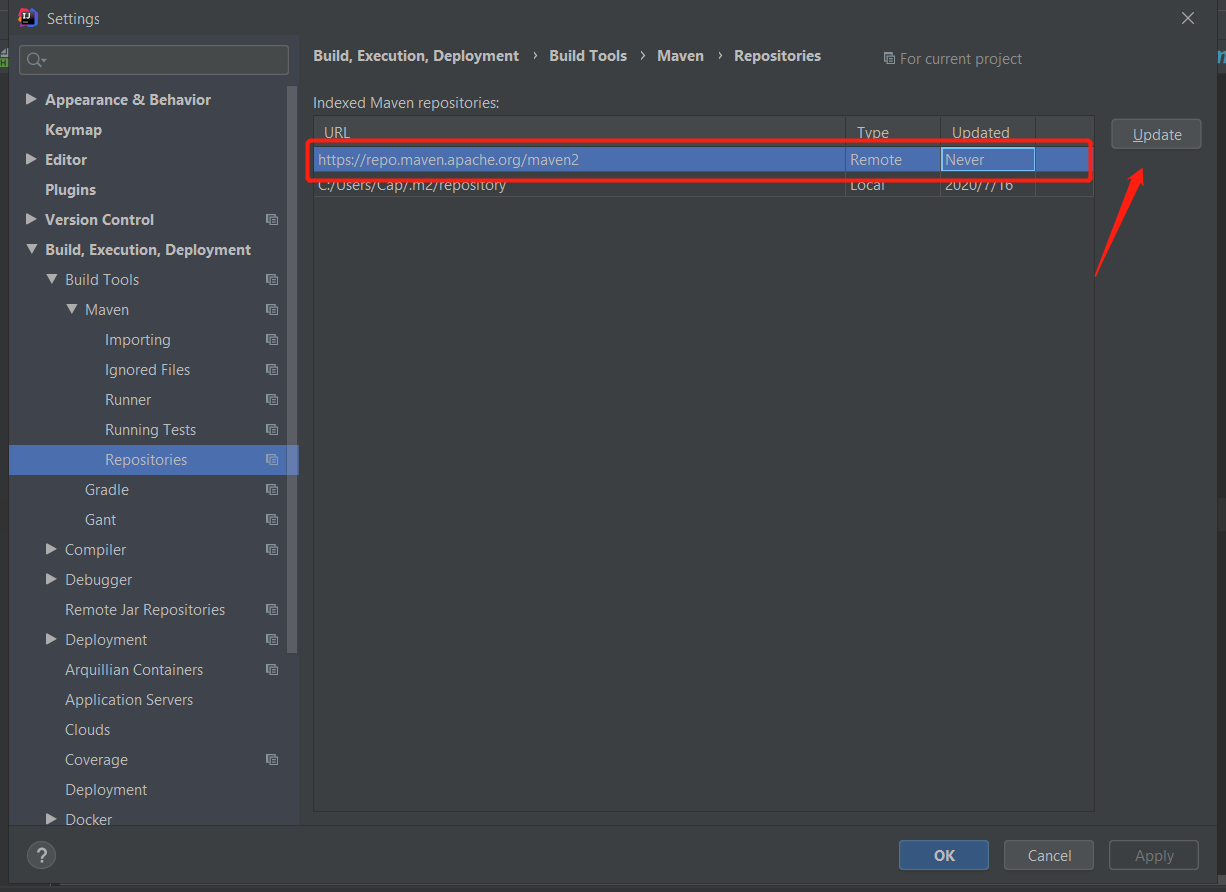Click the Cancel button
The height and width of the screenshot is (892, 1226).
1049,855
